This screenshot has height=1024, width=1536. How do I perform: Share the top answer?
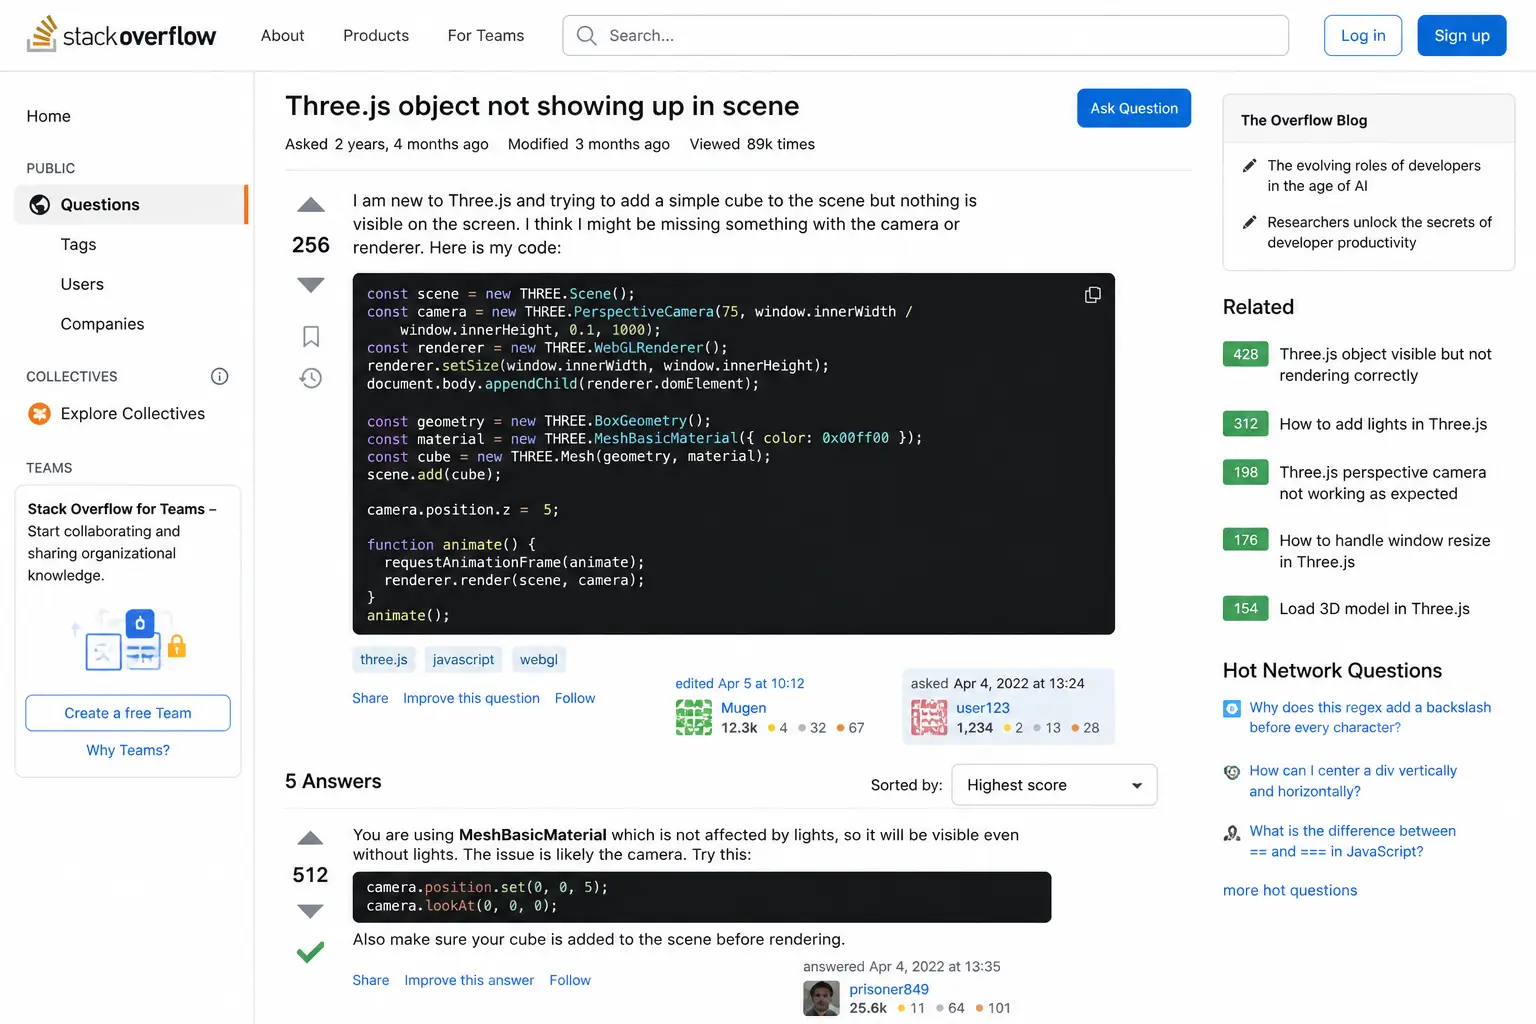tap(371, 980)
